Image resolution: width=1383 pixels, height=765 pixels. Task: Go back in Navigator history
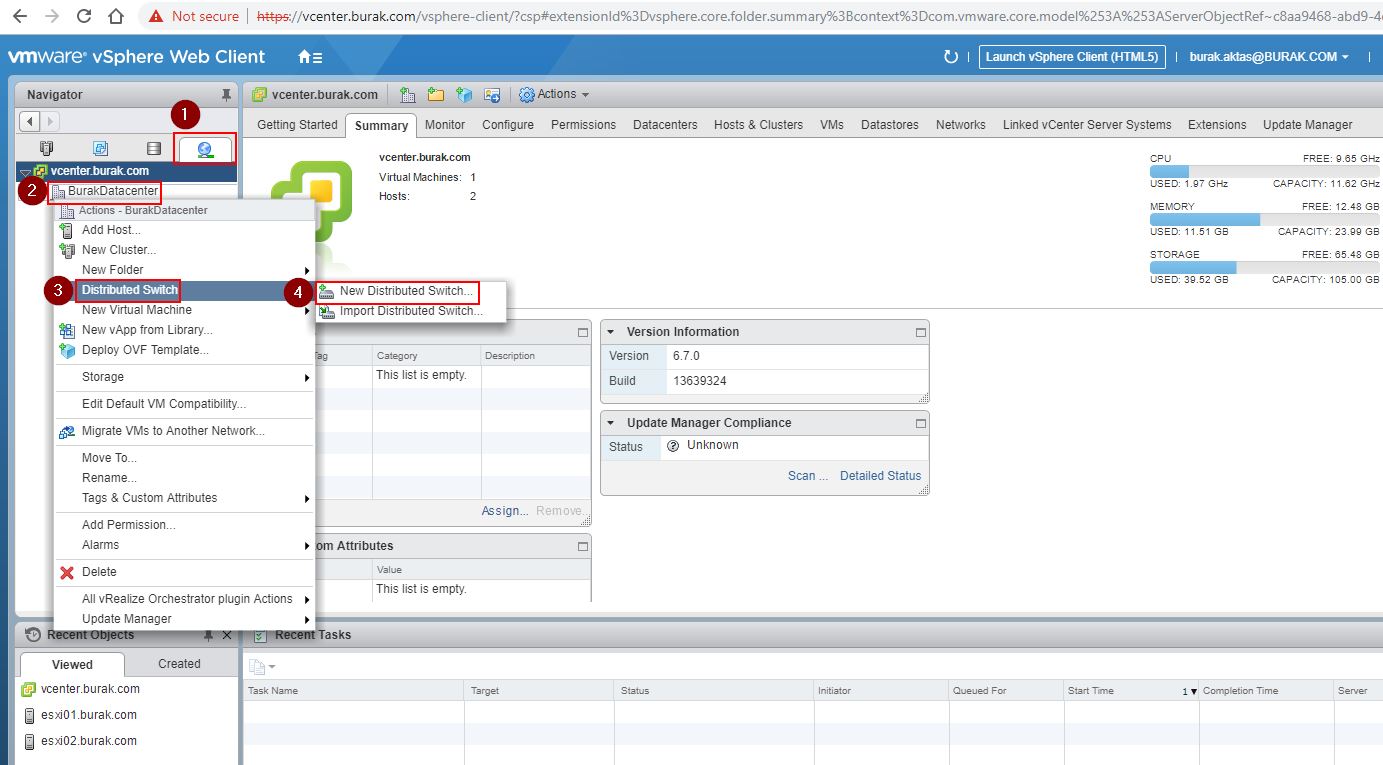click(29, 121)
